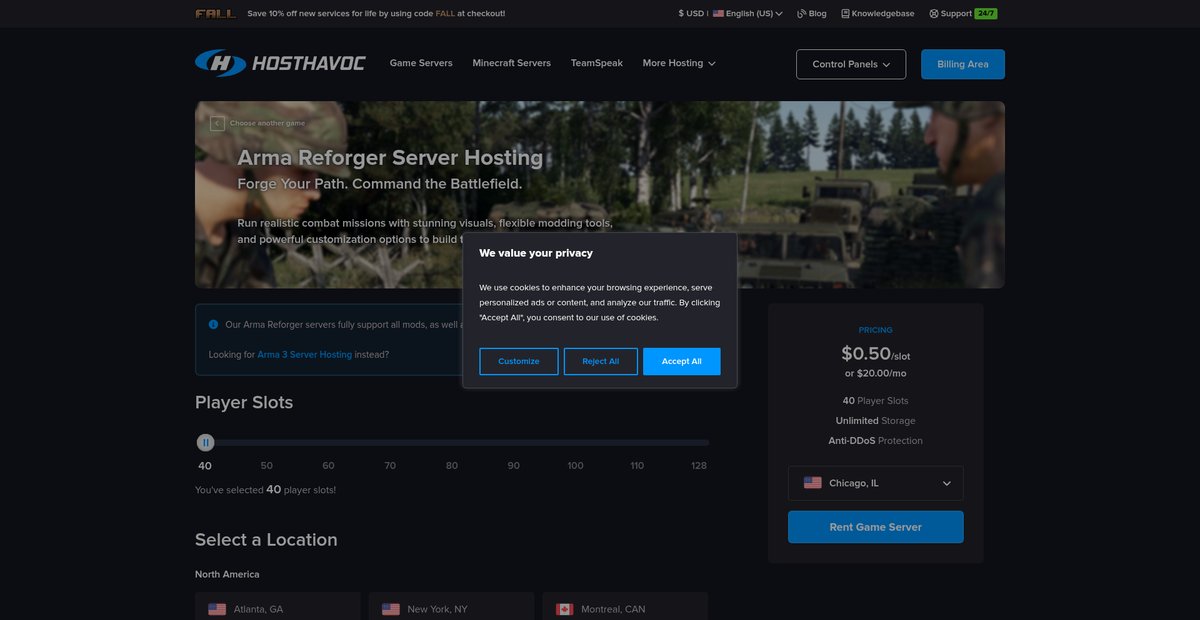Open the Chicago, IL location dropdown
Screen dimensions: 1200x620
point(876,483)
